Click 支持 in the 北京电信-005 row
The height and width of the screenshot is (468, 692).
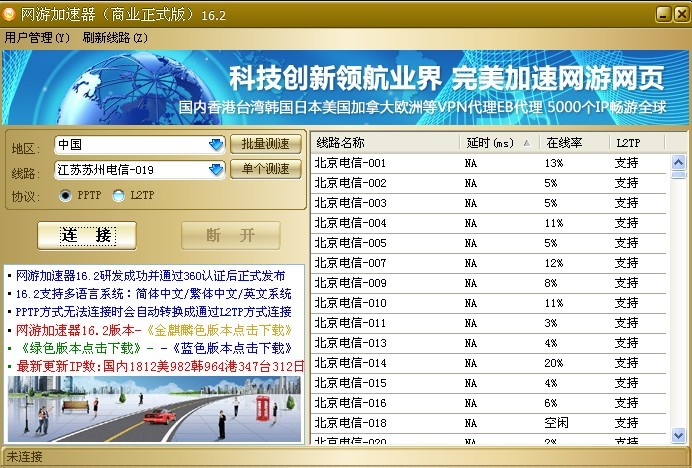[x=627, y=243]
